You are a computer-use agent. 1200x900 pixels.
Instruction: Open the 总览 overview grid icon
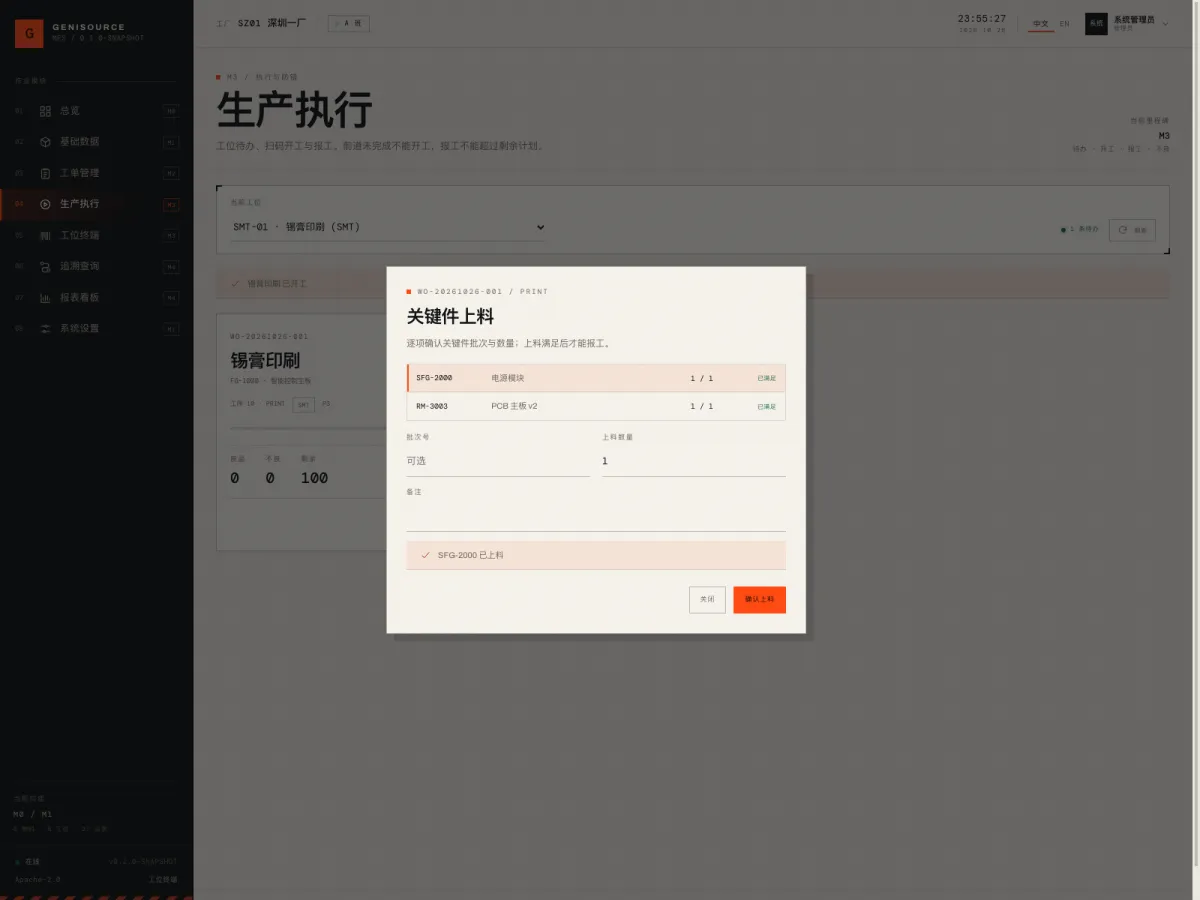point(45,111)
